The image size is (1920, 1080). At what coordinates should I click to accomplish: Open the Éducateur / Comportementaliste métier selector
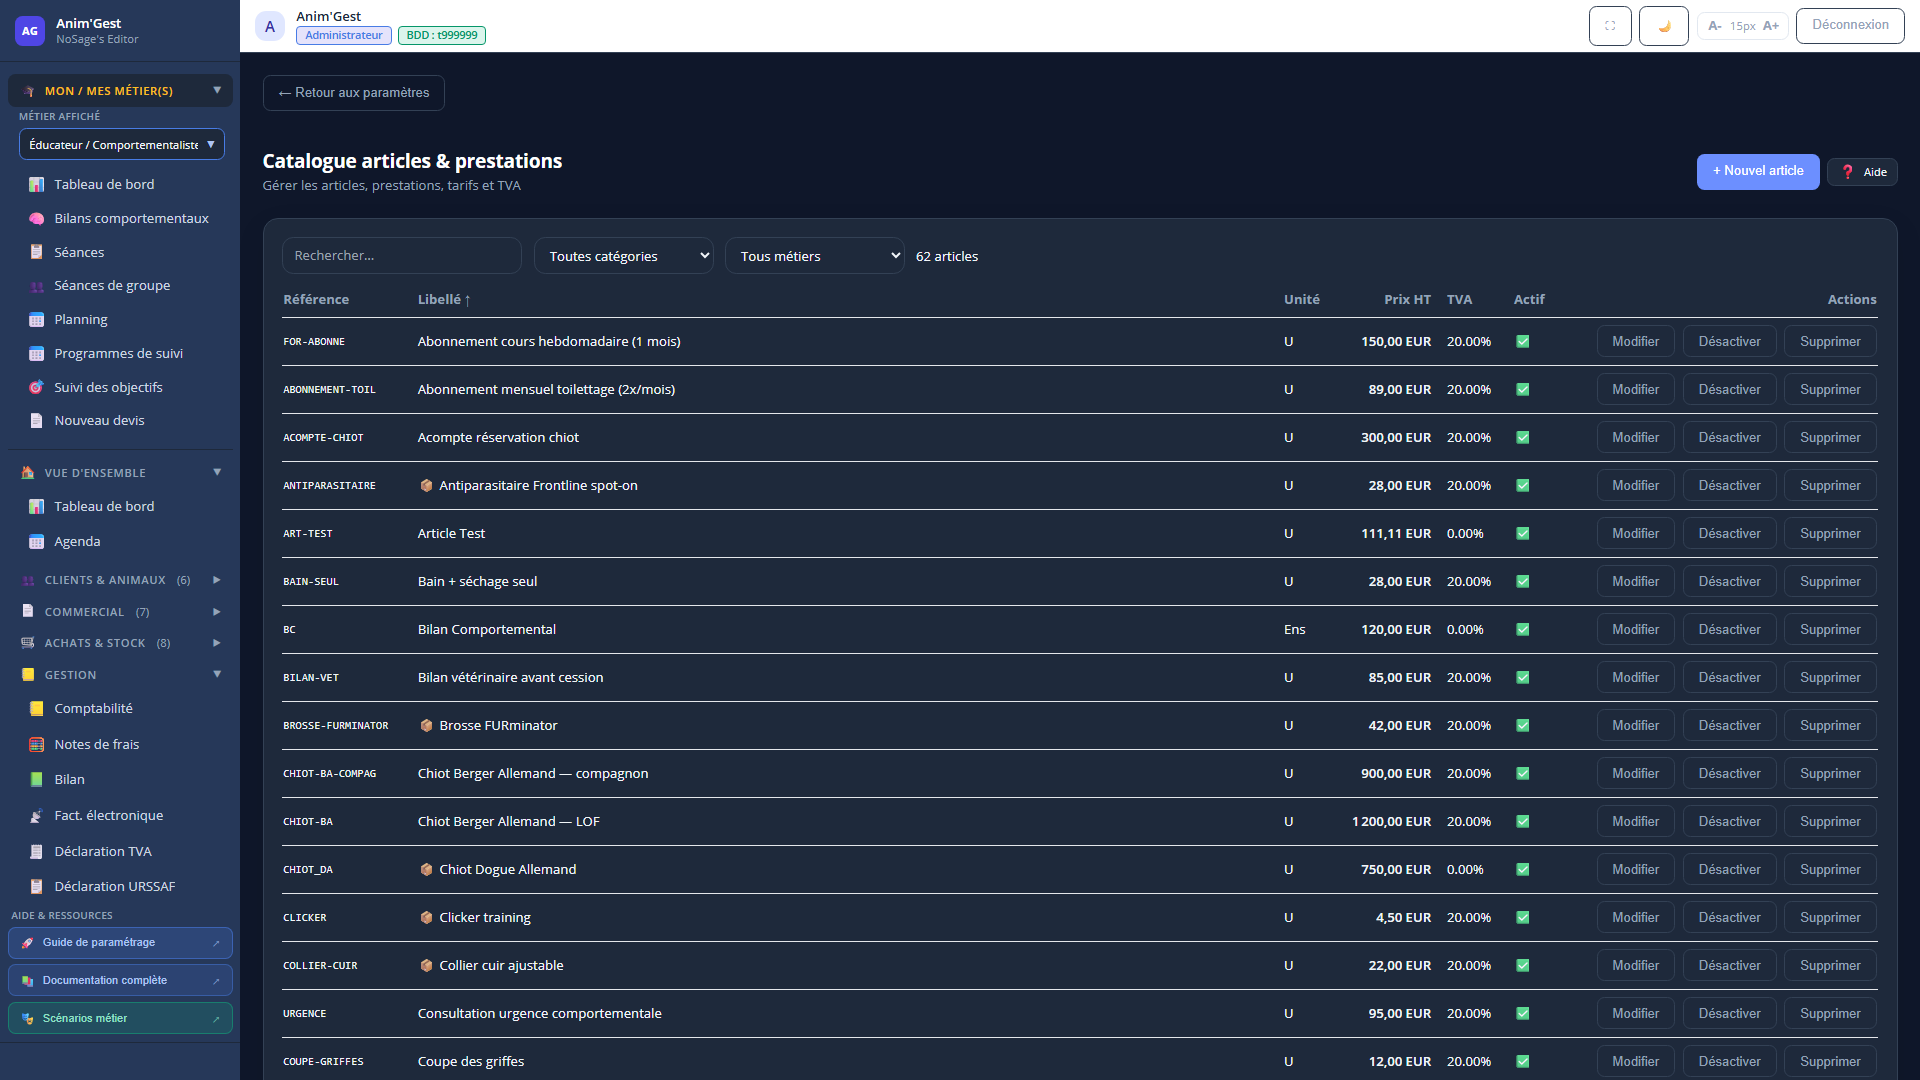coord(122,144)
